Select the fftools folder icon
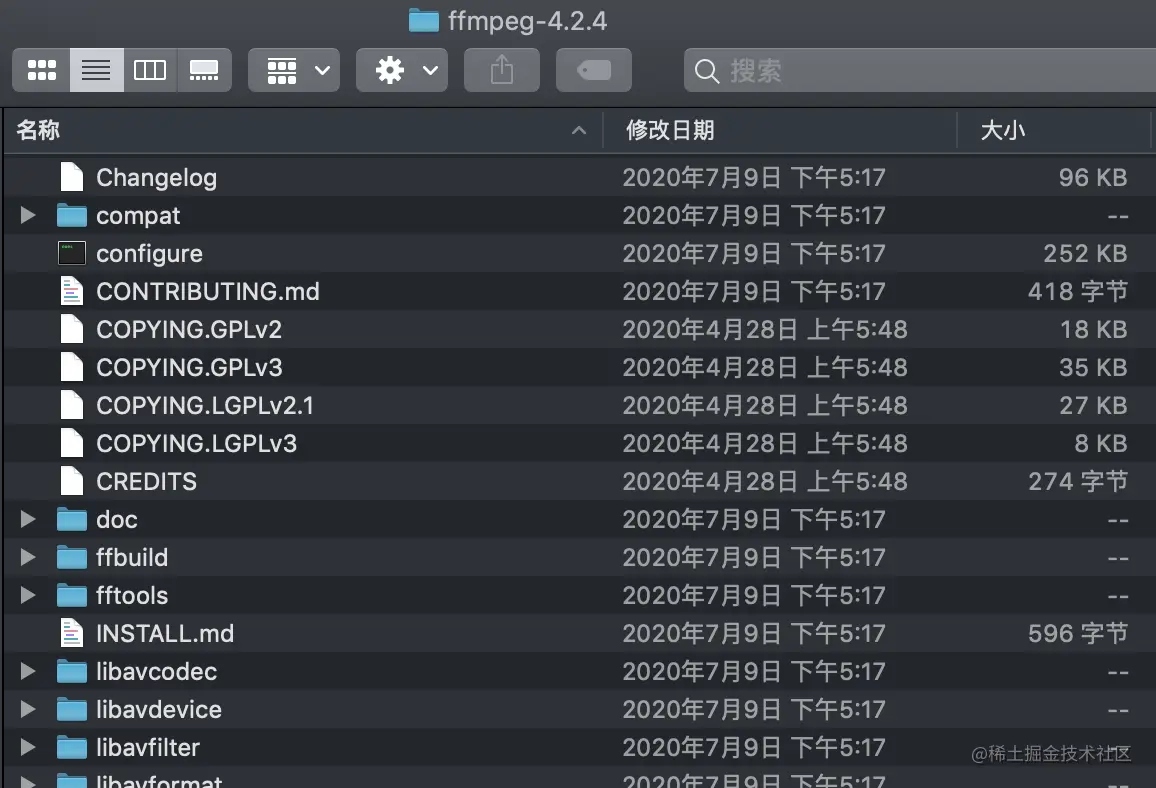Screen dimensions: 1156x788 (72, 595)
